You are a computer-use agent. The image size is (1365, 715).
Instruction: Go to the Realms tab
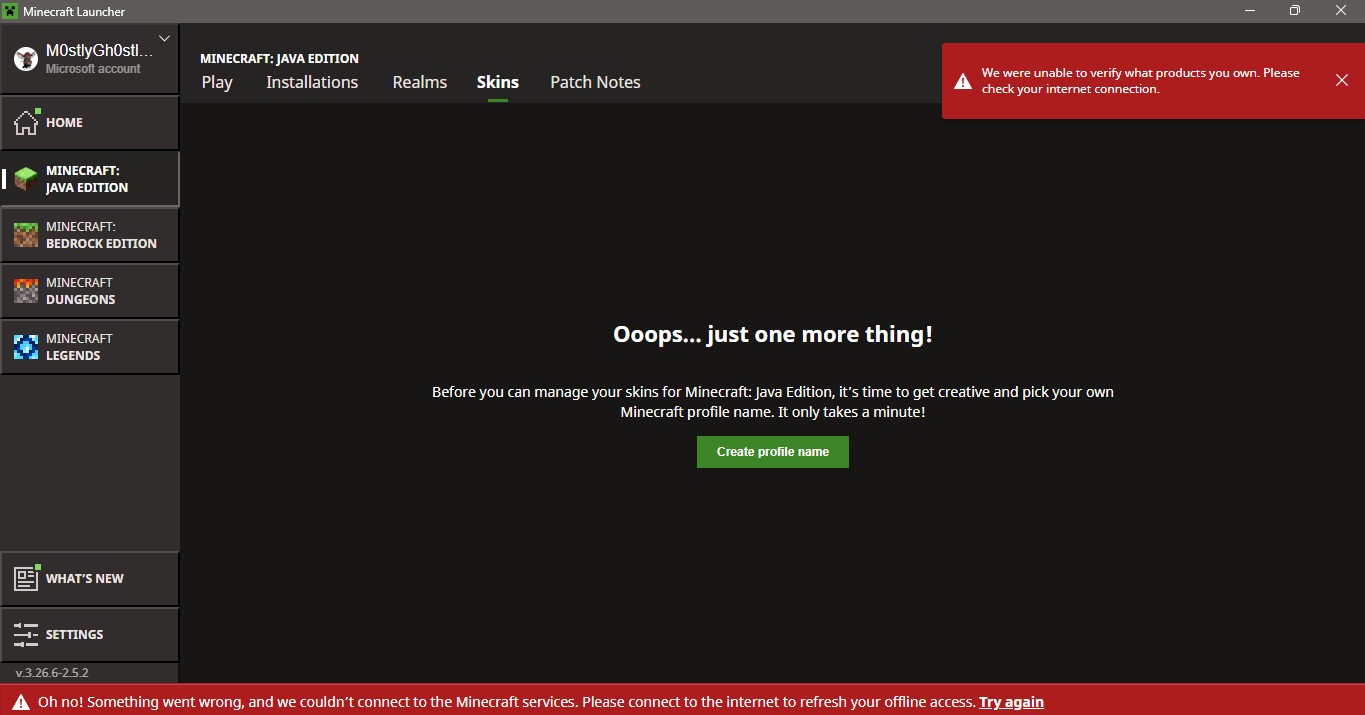(x=419, y=82)
